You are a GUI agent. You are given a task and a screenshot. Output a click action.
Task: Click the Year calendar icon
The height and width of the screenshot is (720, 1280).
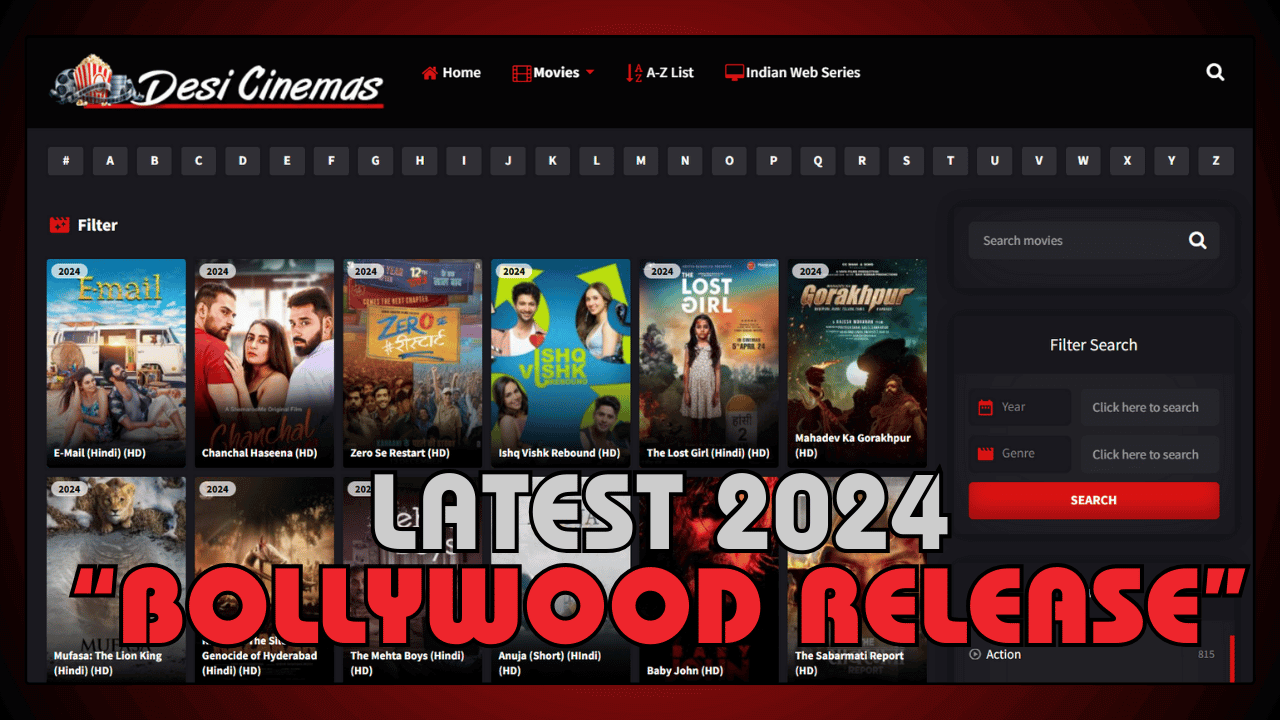(x=985, y=407)
